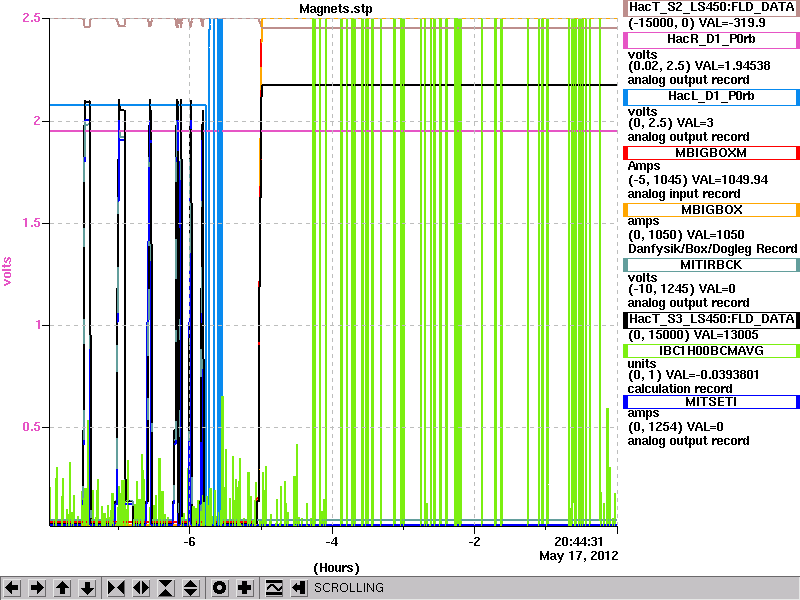Click the Danfysik/Box/Dogleg Record description
800x600 pixels.
712,248
